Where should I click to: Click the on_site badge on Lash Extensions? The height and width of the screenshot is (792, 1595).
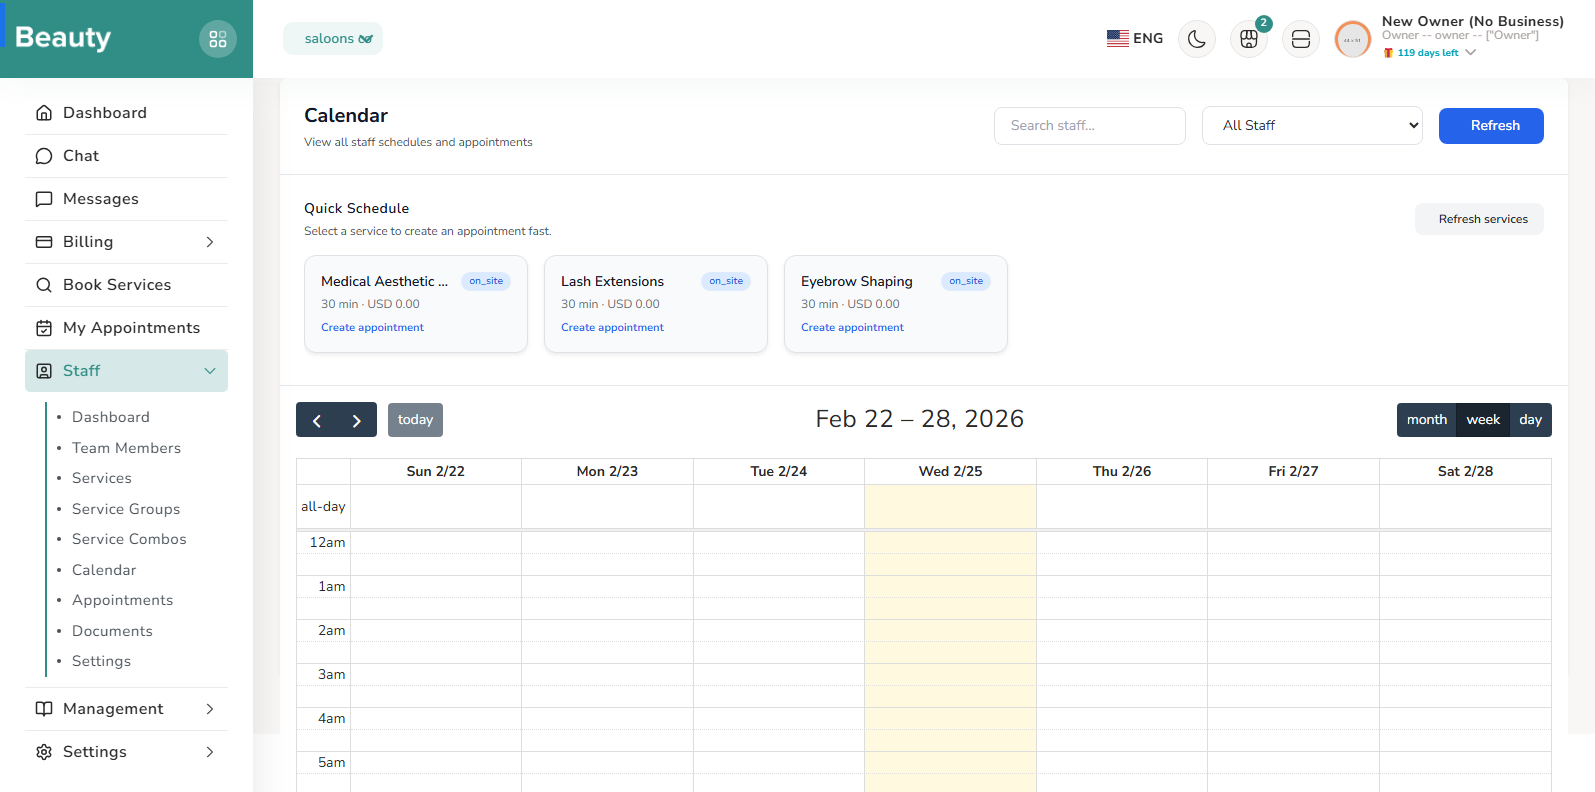[x=726, y=281]
